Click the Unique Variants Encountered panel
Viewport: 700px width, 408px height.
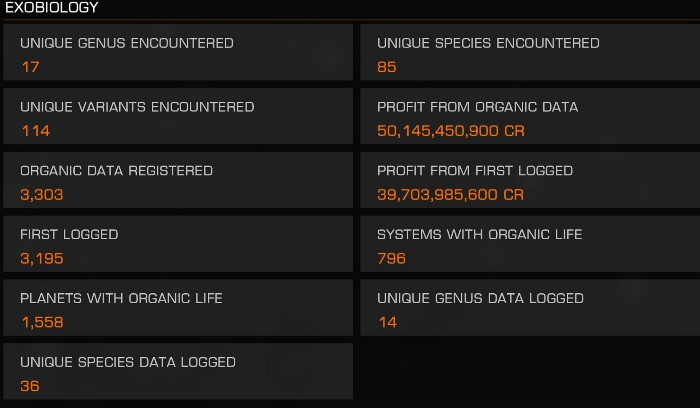[x=178, y=117]
